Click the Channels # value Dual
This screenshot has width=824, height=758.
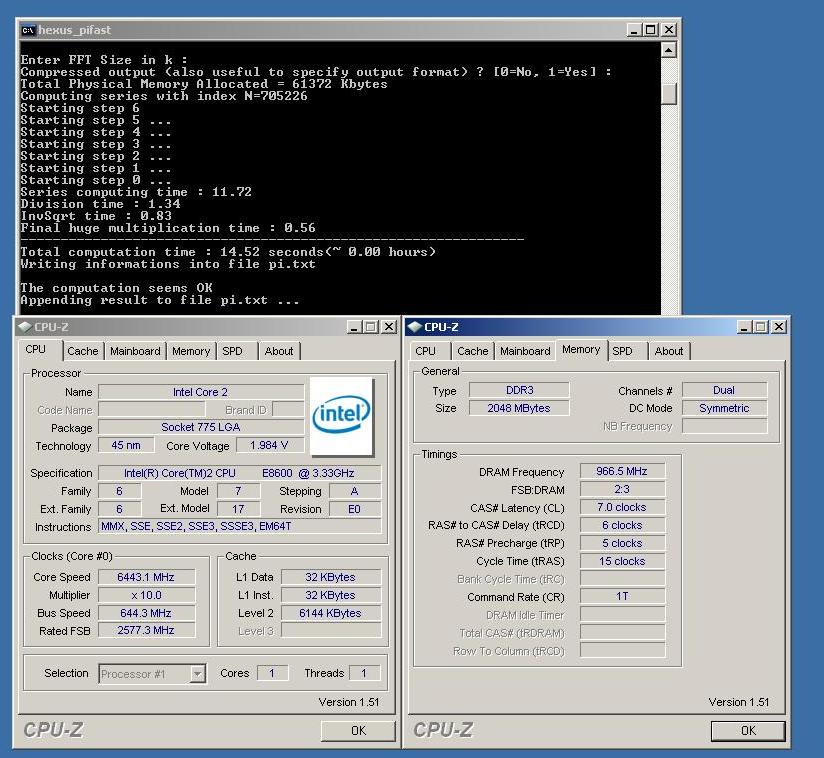(x=724, y=390)
